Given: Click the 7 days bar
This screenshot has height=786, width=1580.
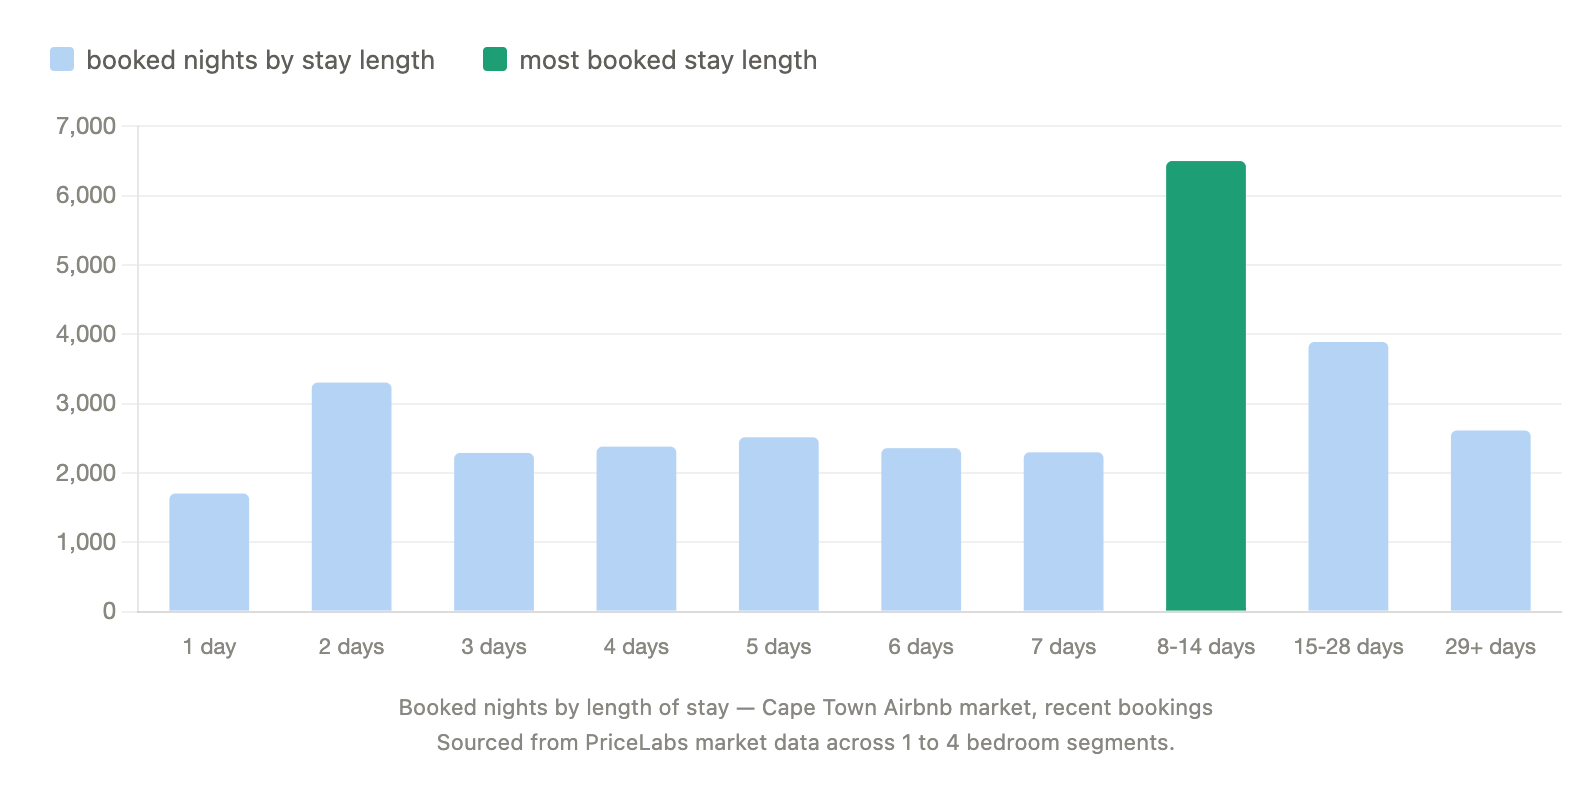Looking at the screenshot, I should tap(1063, 532).
